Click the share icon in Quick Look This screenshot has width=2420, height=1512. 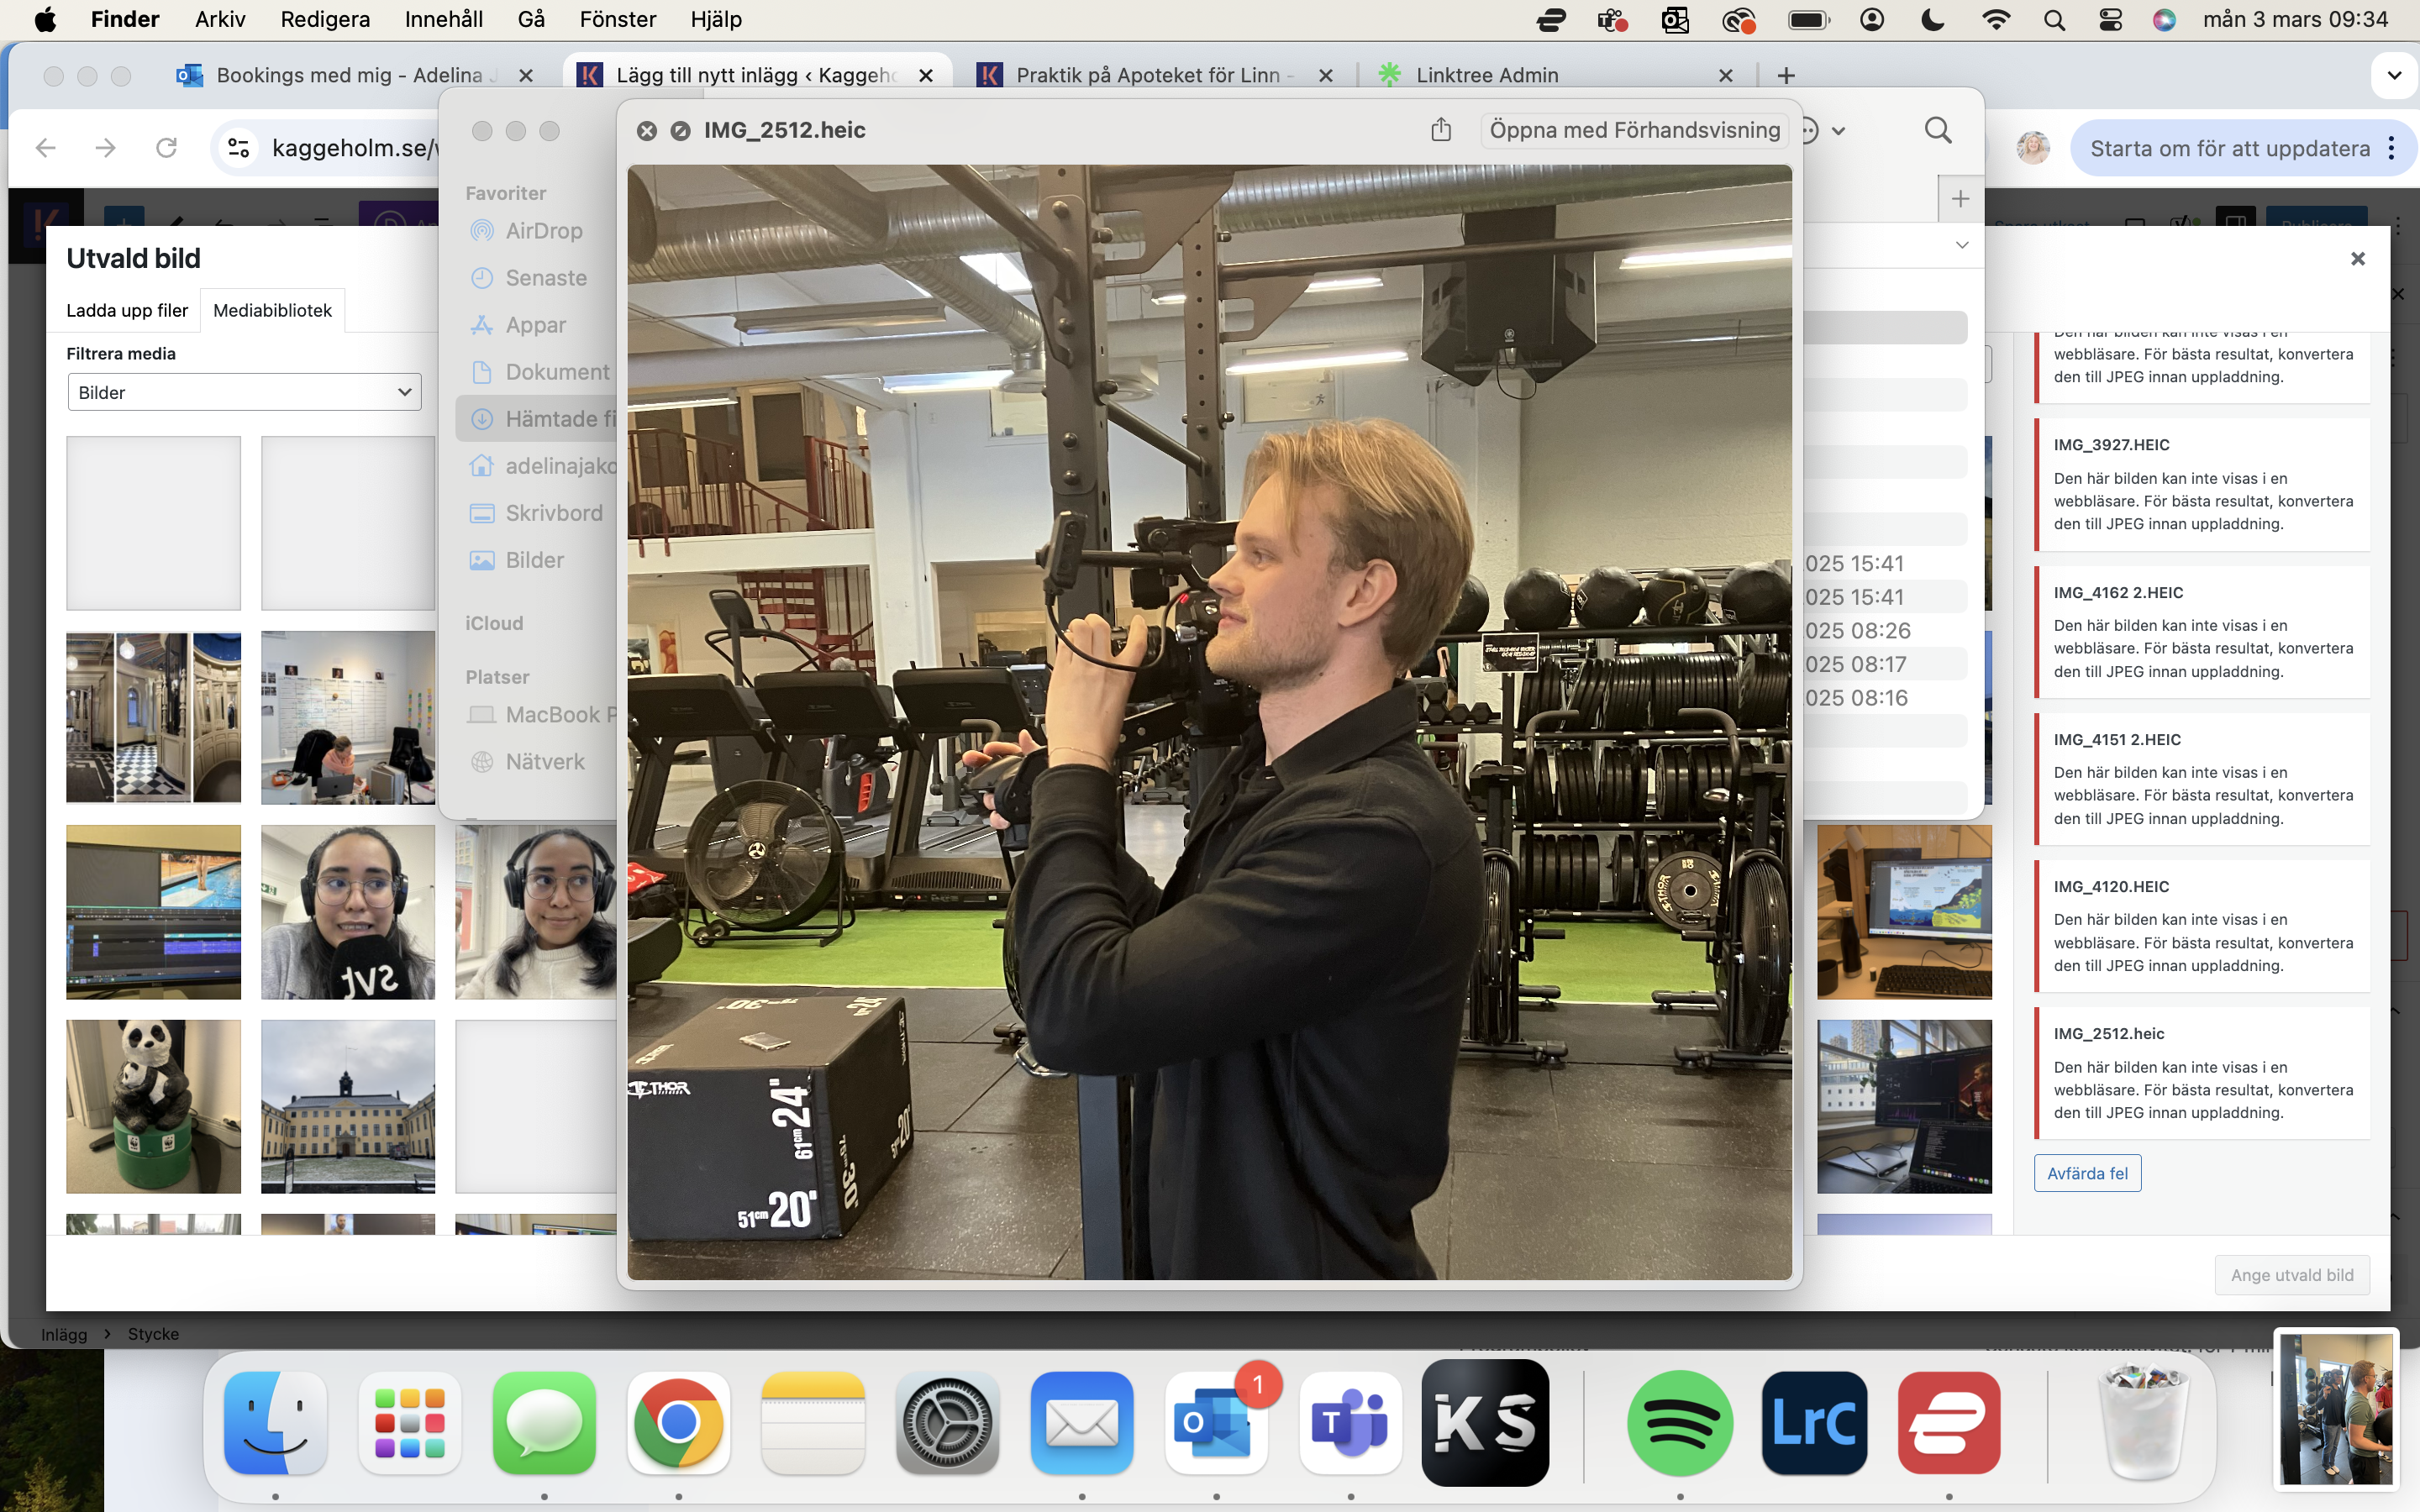pyautogui.click(x=1440, y=130)
